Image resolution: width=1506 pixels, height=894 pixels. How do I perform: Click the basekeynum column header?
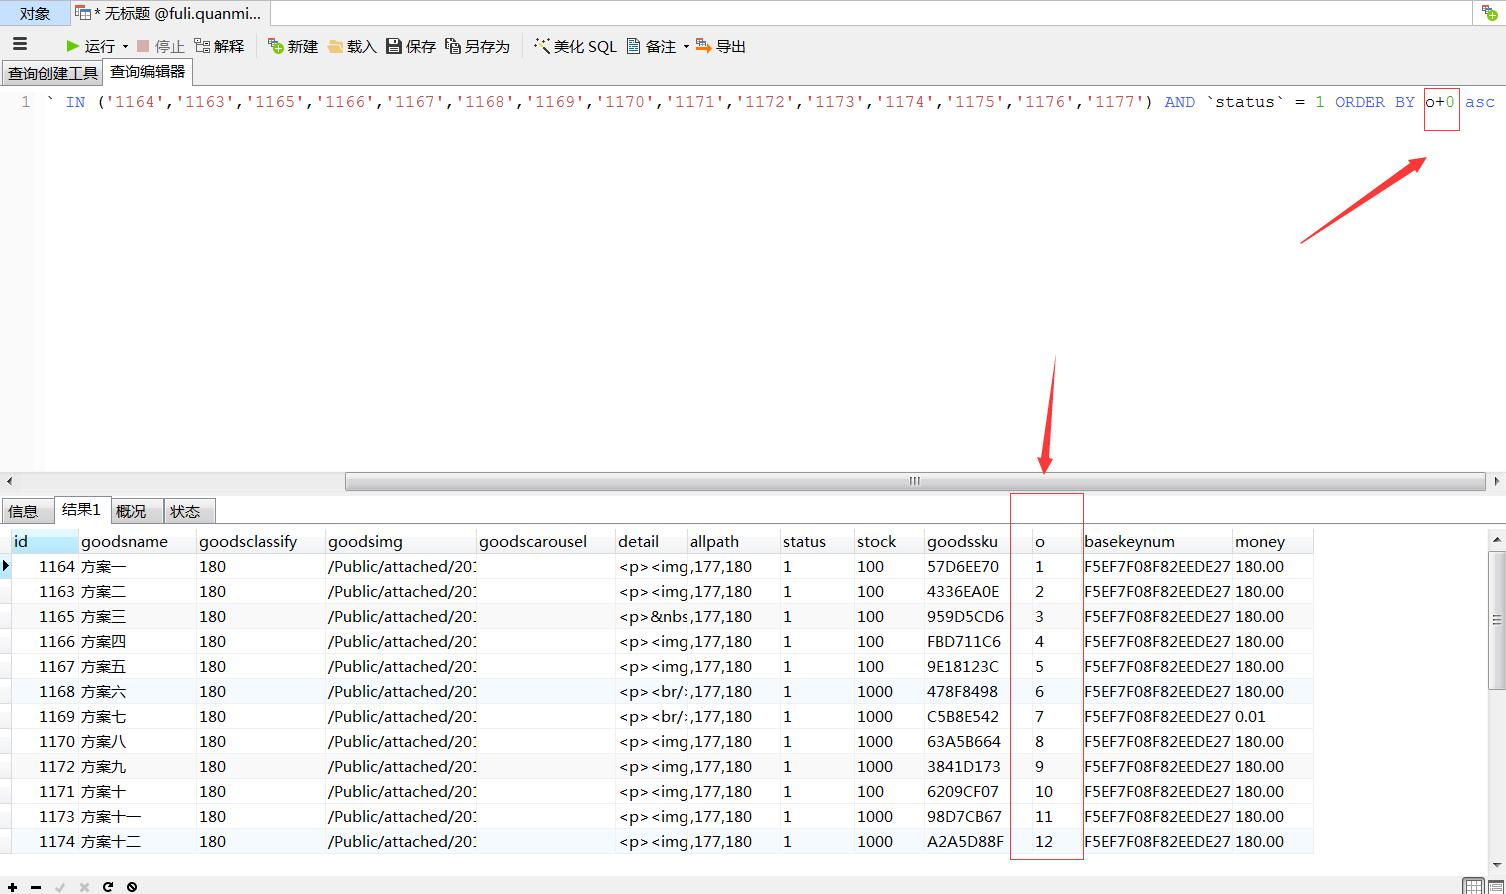[x=1158, y=541]
